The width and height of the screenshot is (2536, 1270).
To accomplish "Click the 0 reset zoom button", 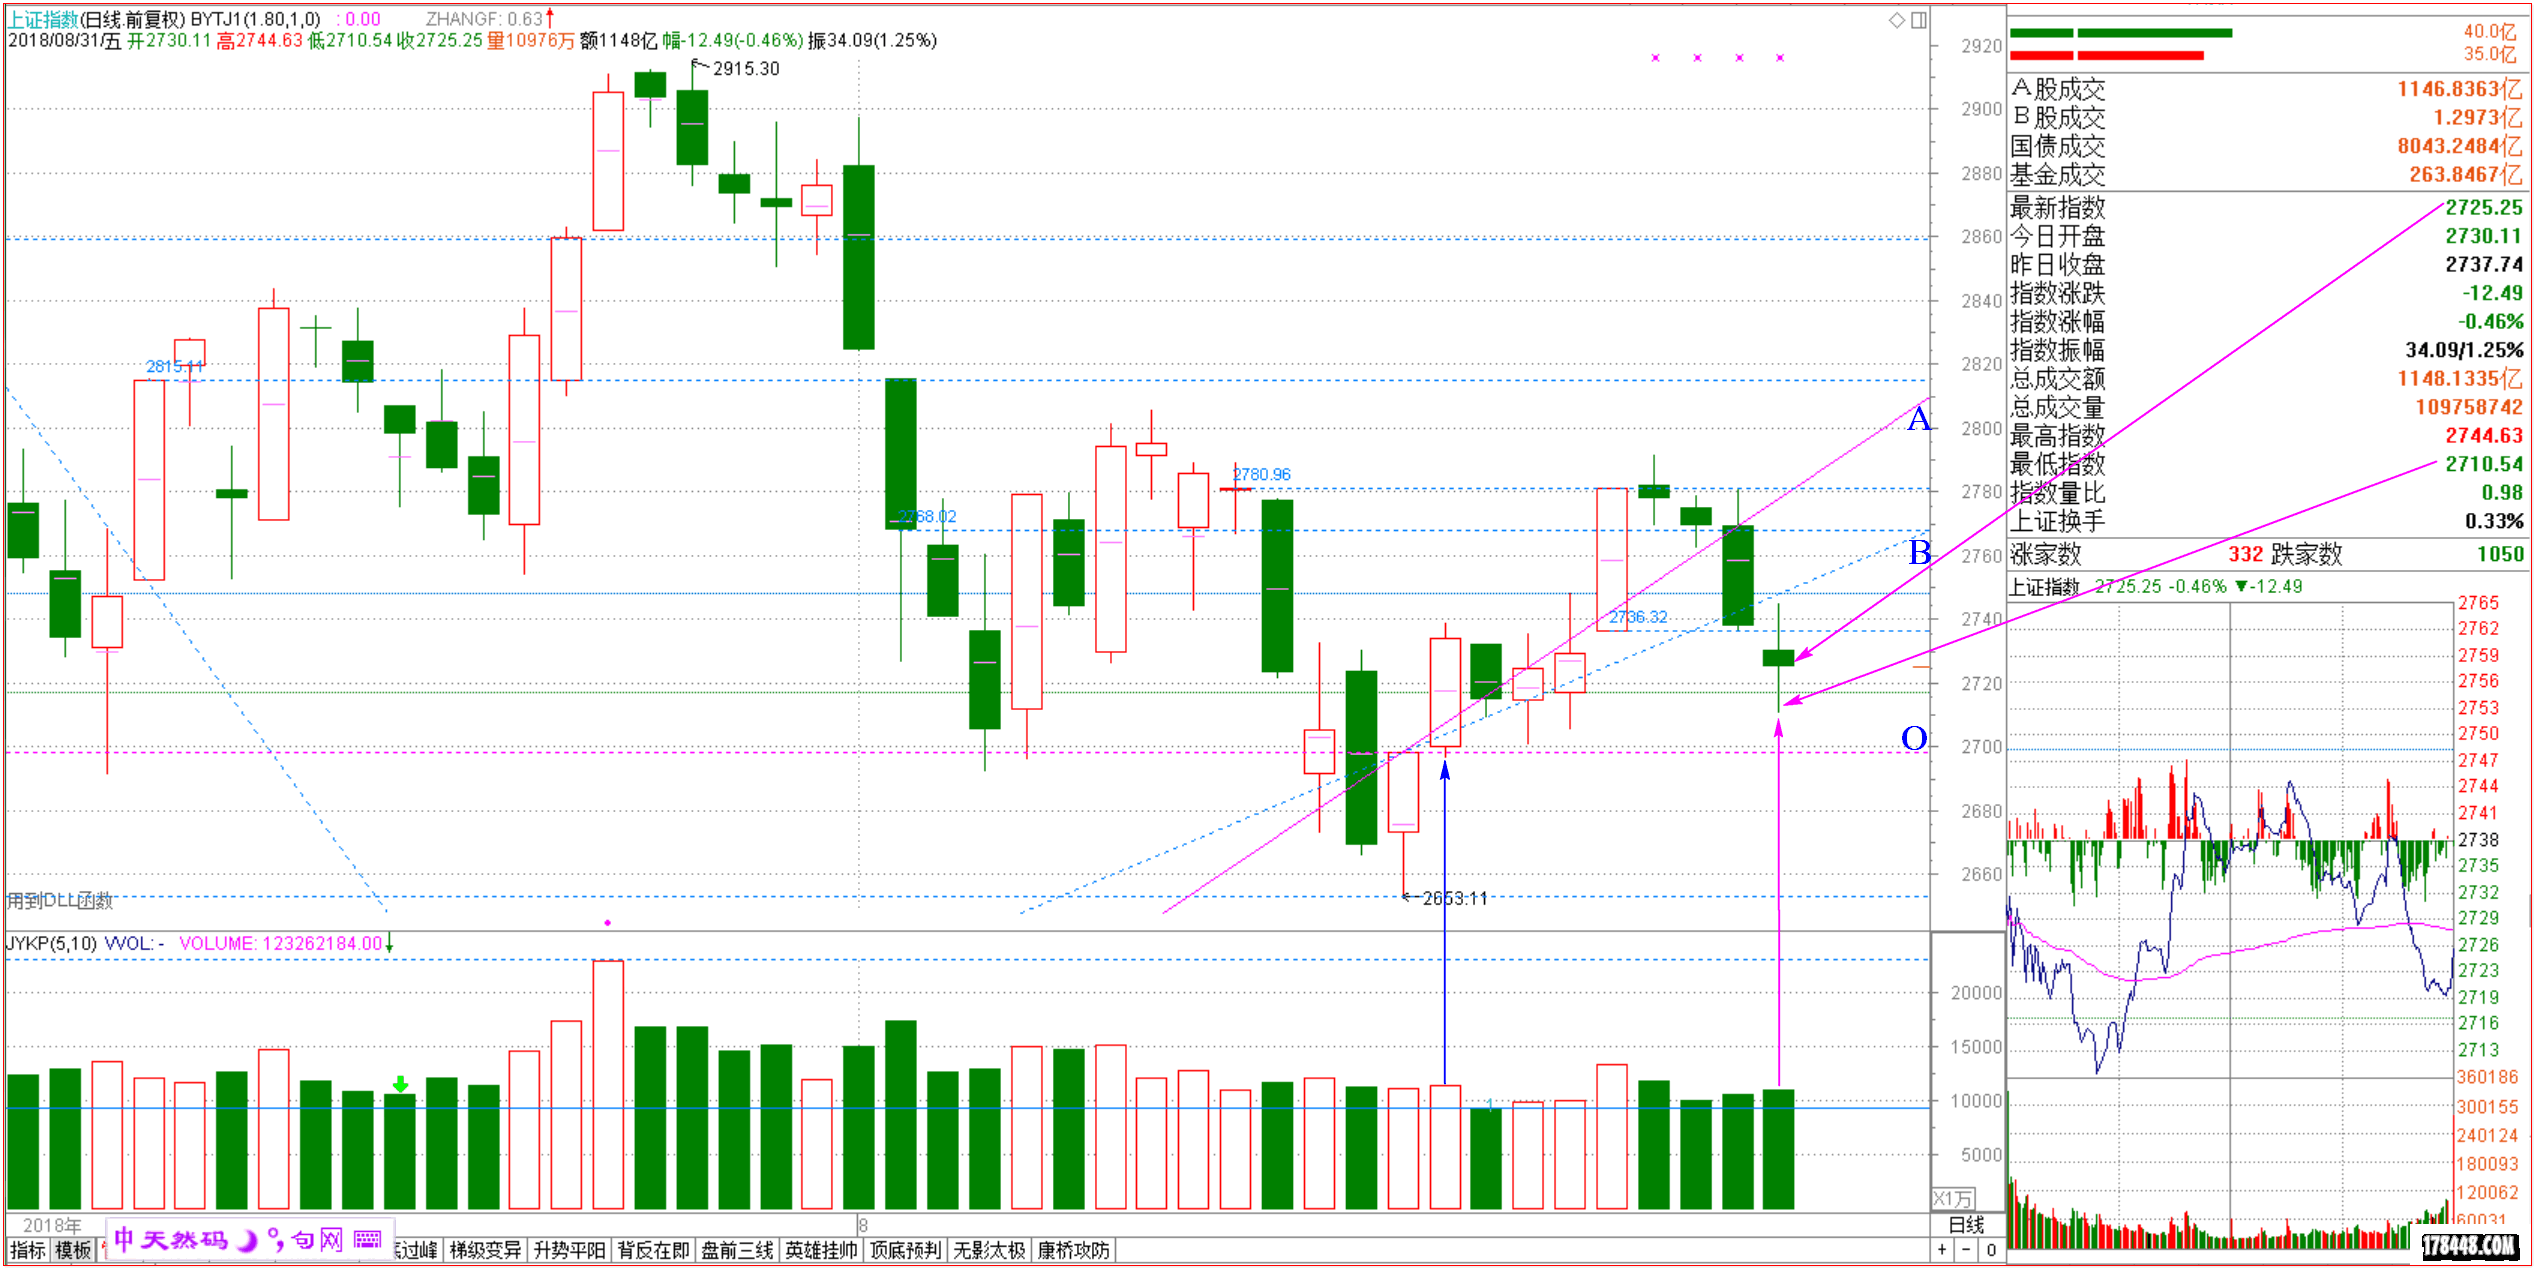I will tap(1991, 1250).
